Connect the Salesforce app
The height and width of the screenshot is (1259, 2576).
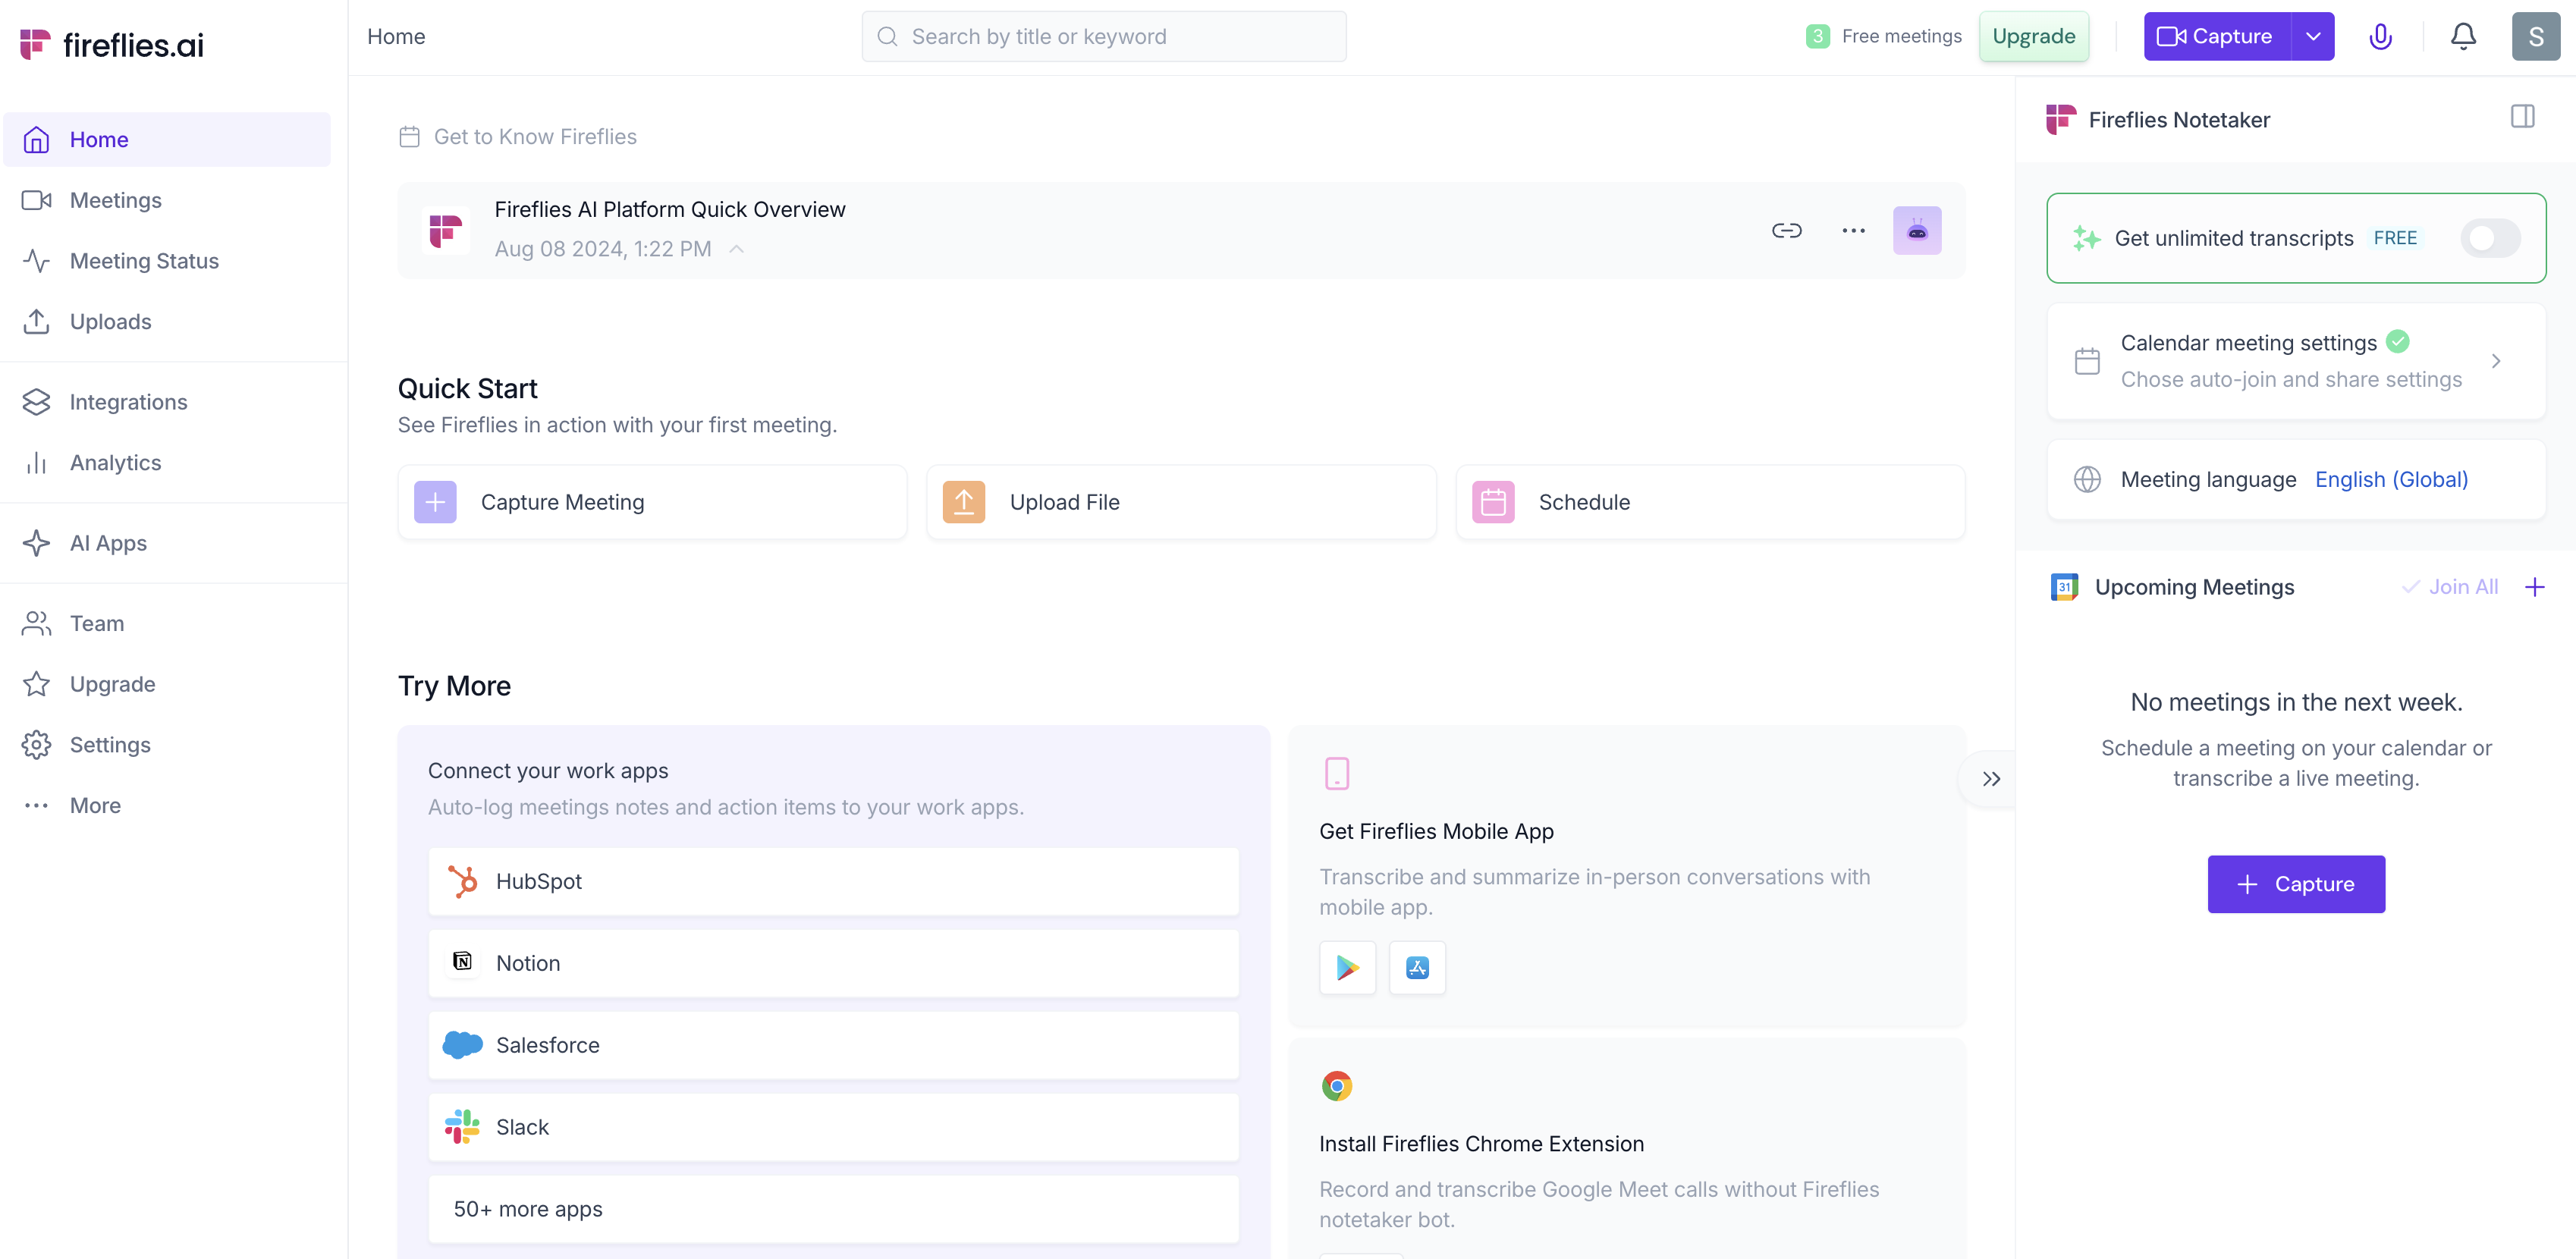point(834,1046)
